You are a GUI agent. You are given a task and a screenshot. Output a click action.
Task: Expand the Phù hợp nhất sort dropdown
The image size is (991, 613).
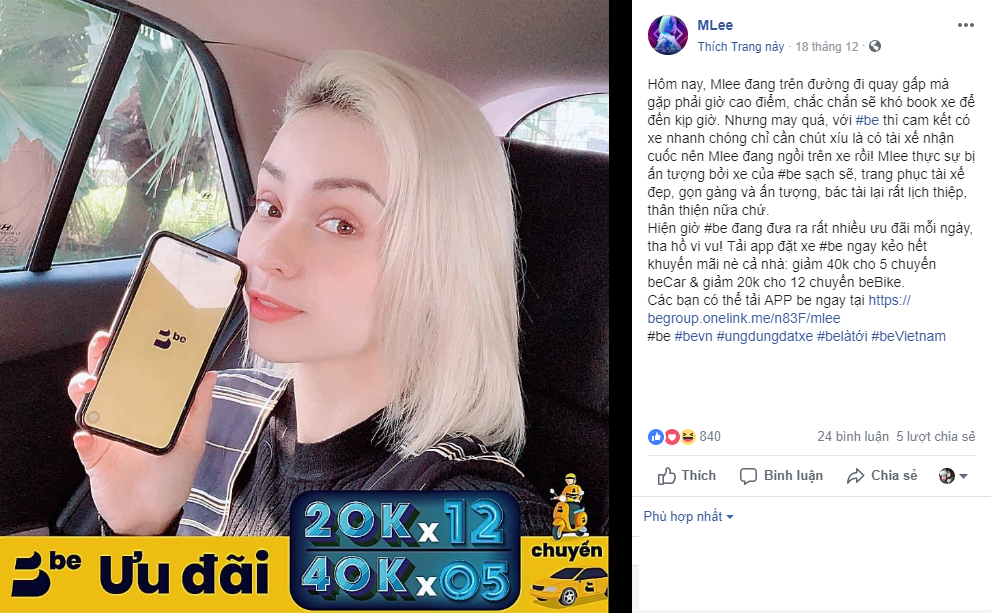coord(688,516)
